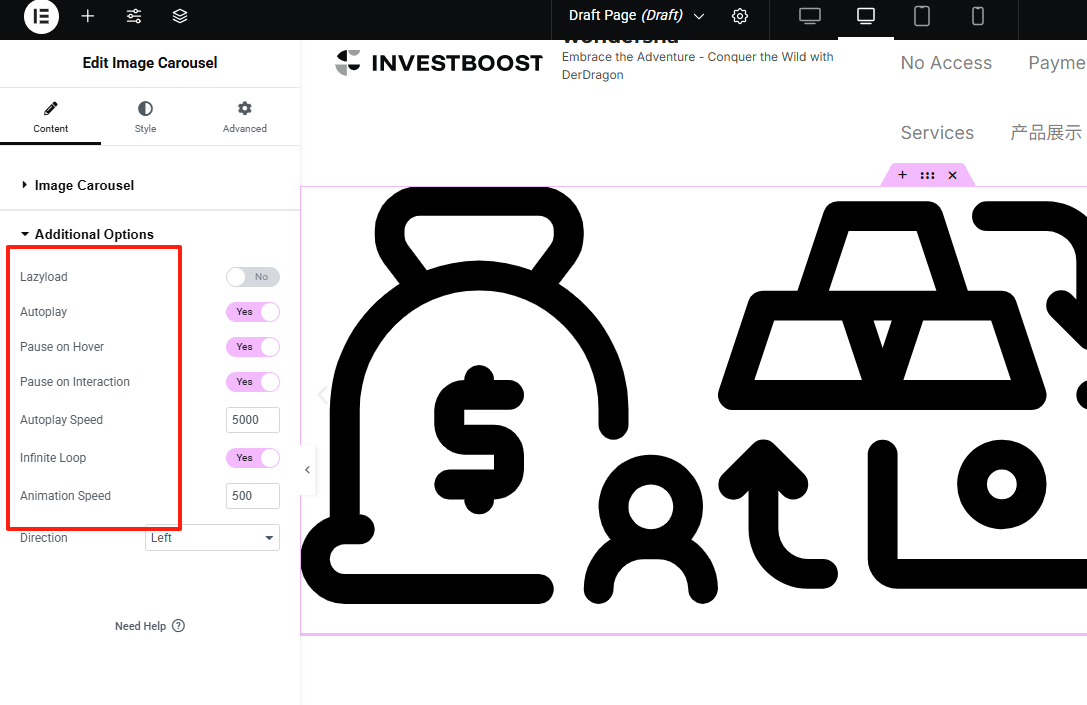The height and width of the screenshot is (705, 1087).
Task: Switch to tablet portrait preview icon
Action: pos(922,16)
